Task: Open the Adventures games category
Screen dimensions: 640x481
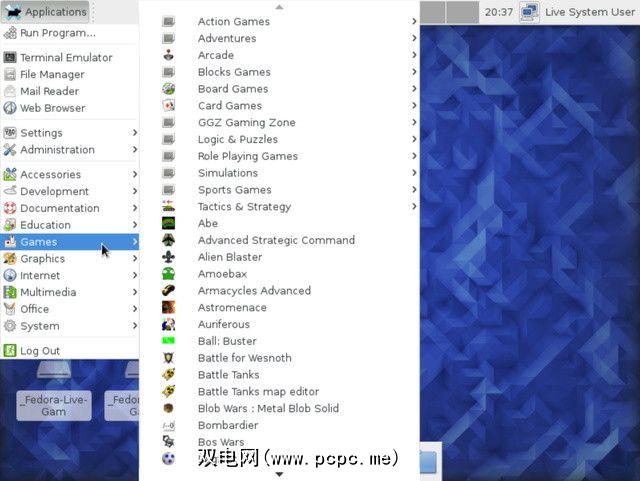Action: click(x=280, y=38)
